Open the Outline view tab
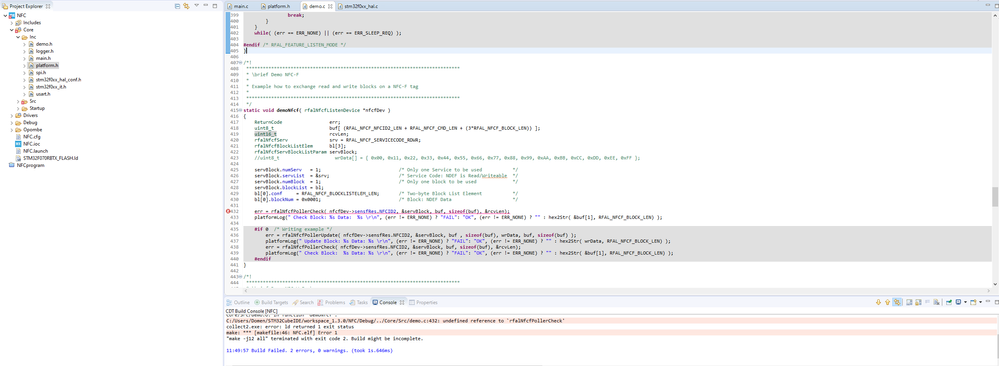999x366 pixels. pos(238,302)
